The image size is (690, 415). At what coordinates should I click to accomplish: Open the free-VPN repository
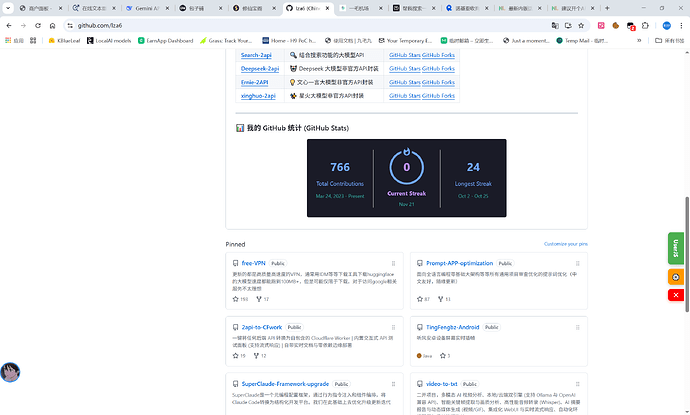click(253, 263)
